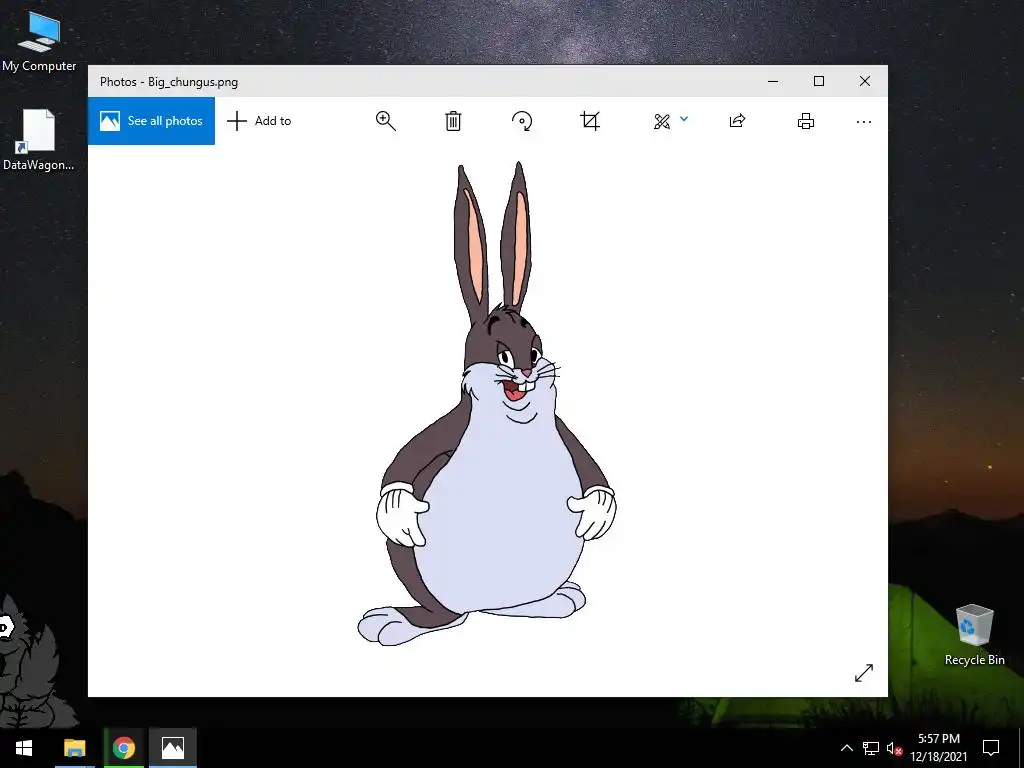Close the Photos window
Image resolution: width=1024 pixels, height=768 pixels.
[x=865, y=82]
